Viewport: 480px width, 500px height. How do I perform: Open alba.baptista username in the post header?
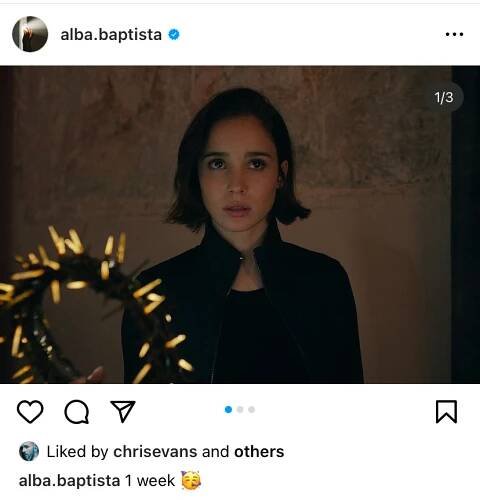(111, 34)
